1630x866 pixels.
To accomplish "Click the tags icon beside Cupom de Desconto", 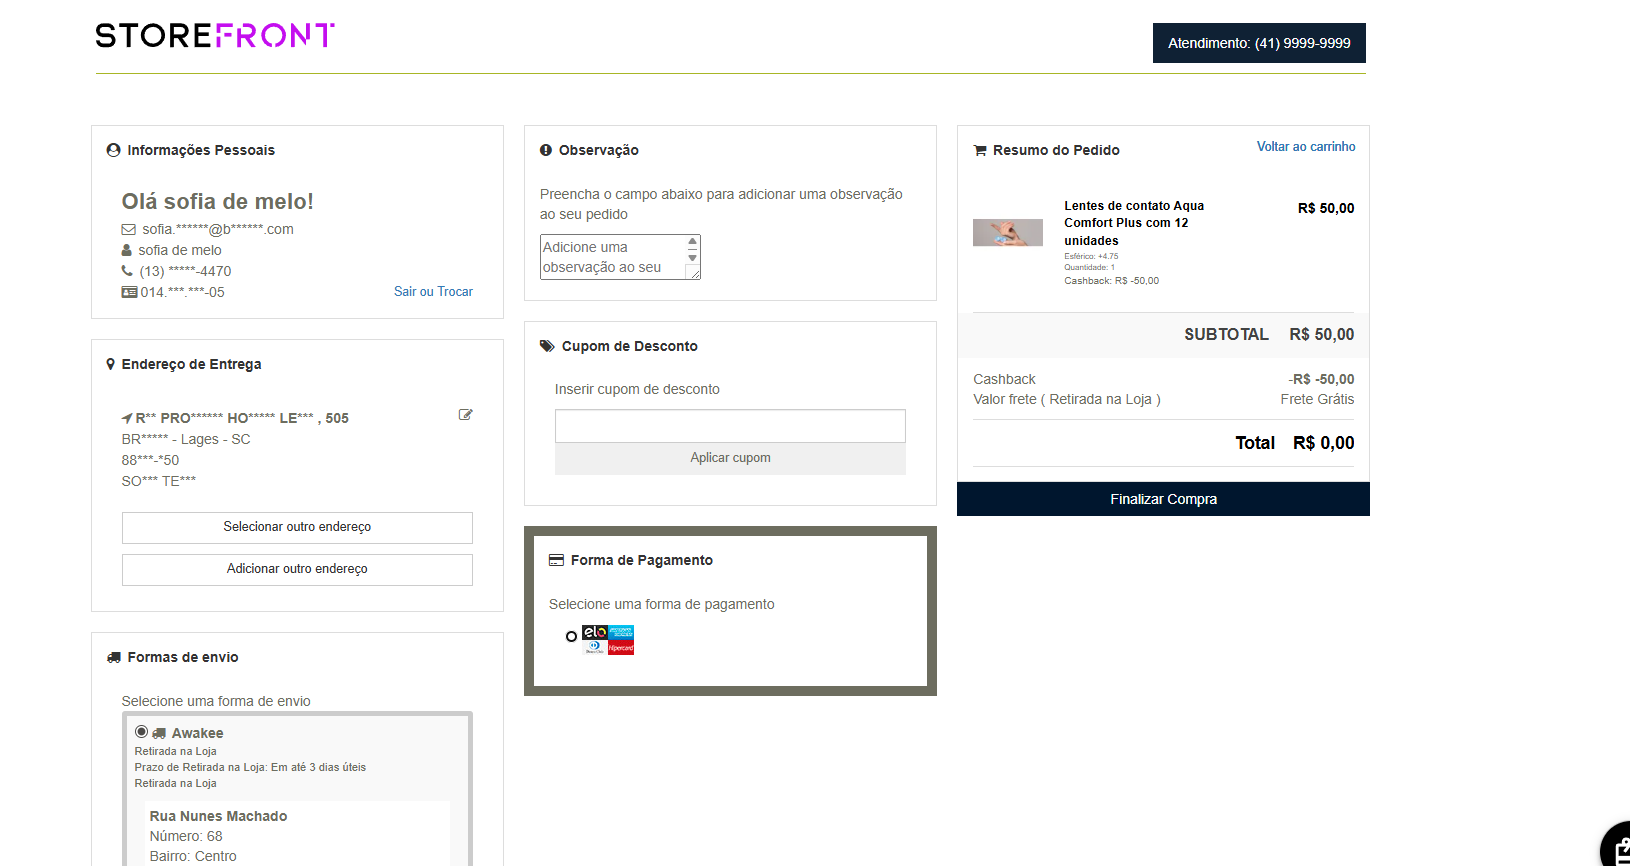I will 547,346.
